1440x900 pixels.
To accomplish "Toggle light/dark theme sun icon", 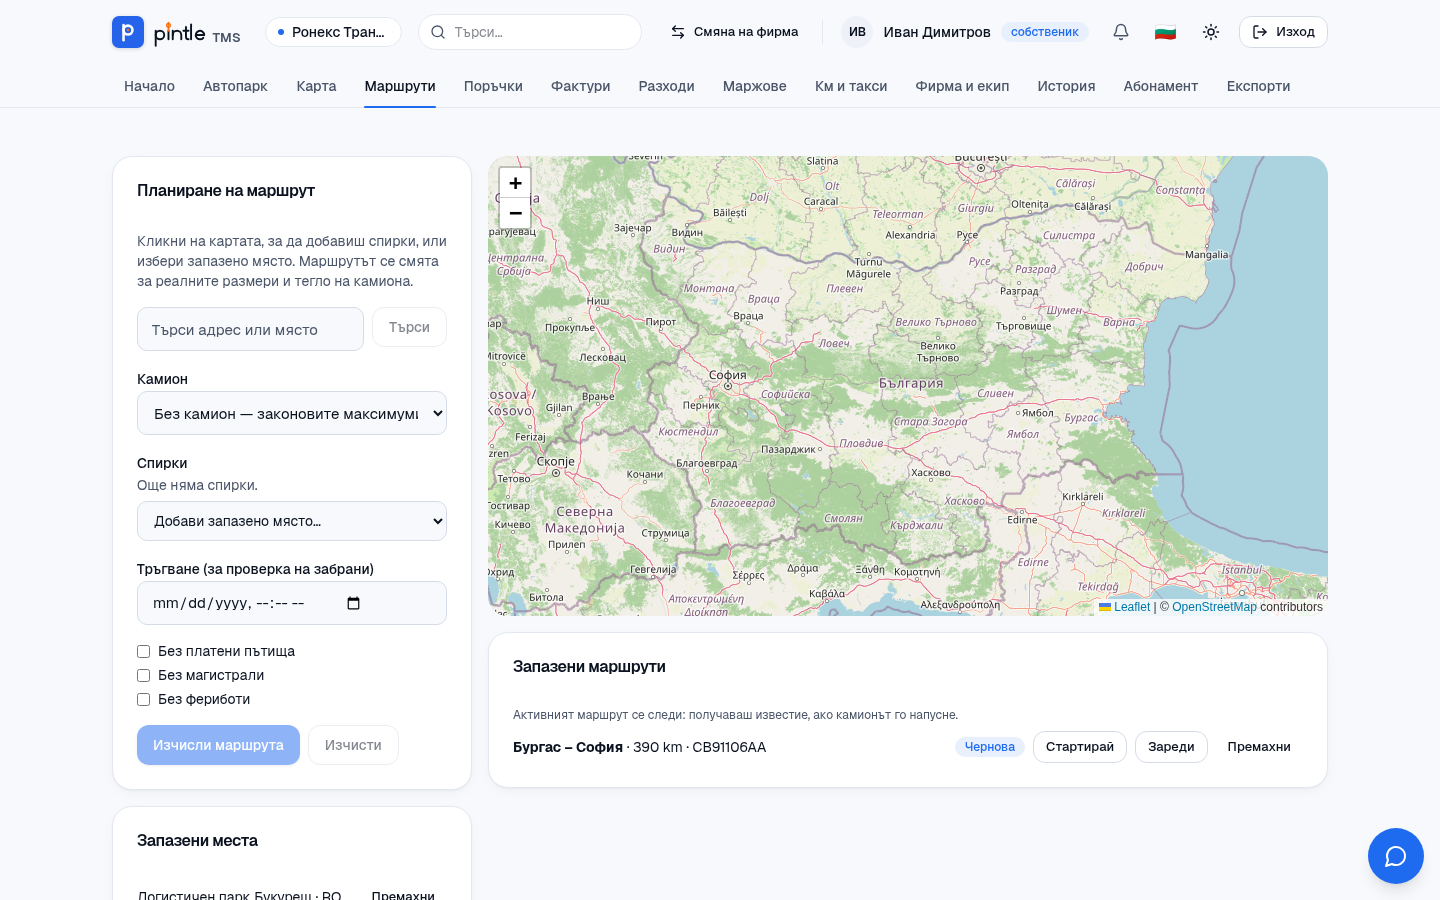I will point(1211,32).
